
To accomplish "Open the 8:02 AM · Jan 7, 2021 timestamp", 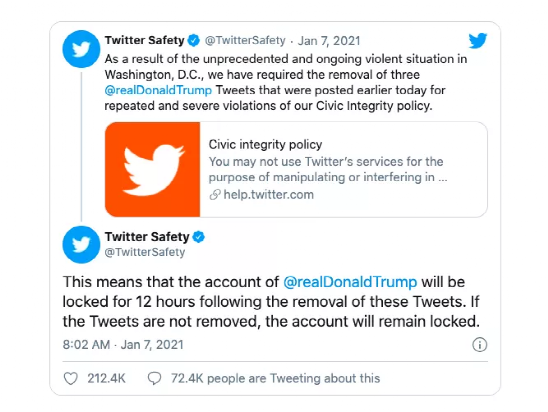I will pos(123,345).
